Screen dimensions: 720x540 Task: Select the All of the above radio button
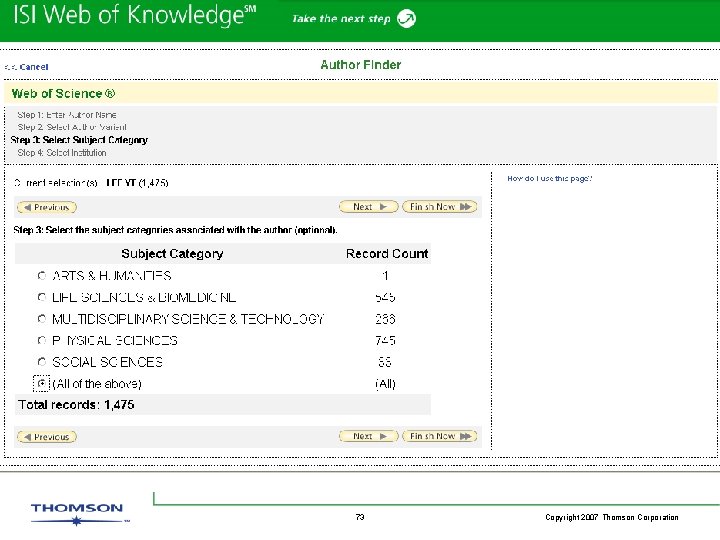(42, 383)
